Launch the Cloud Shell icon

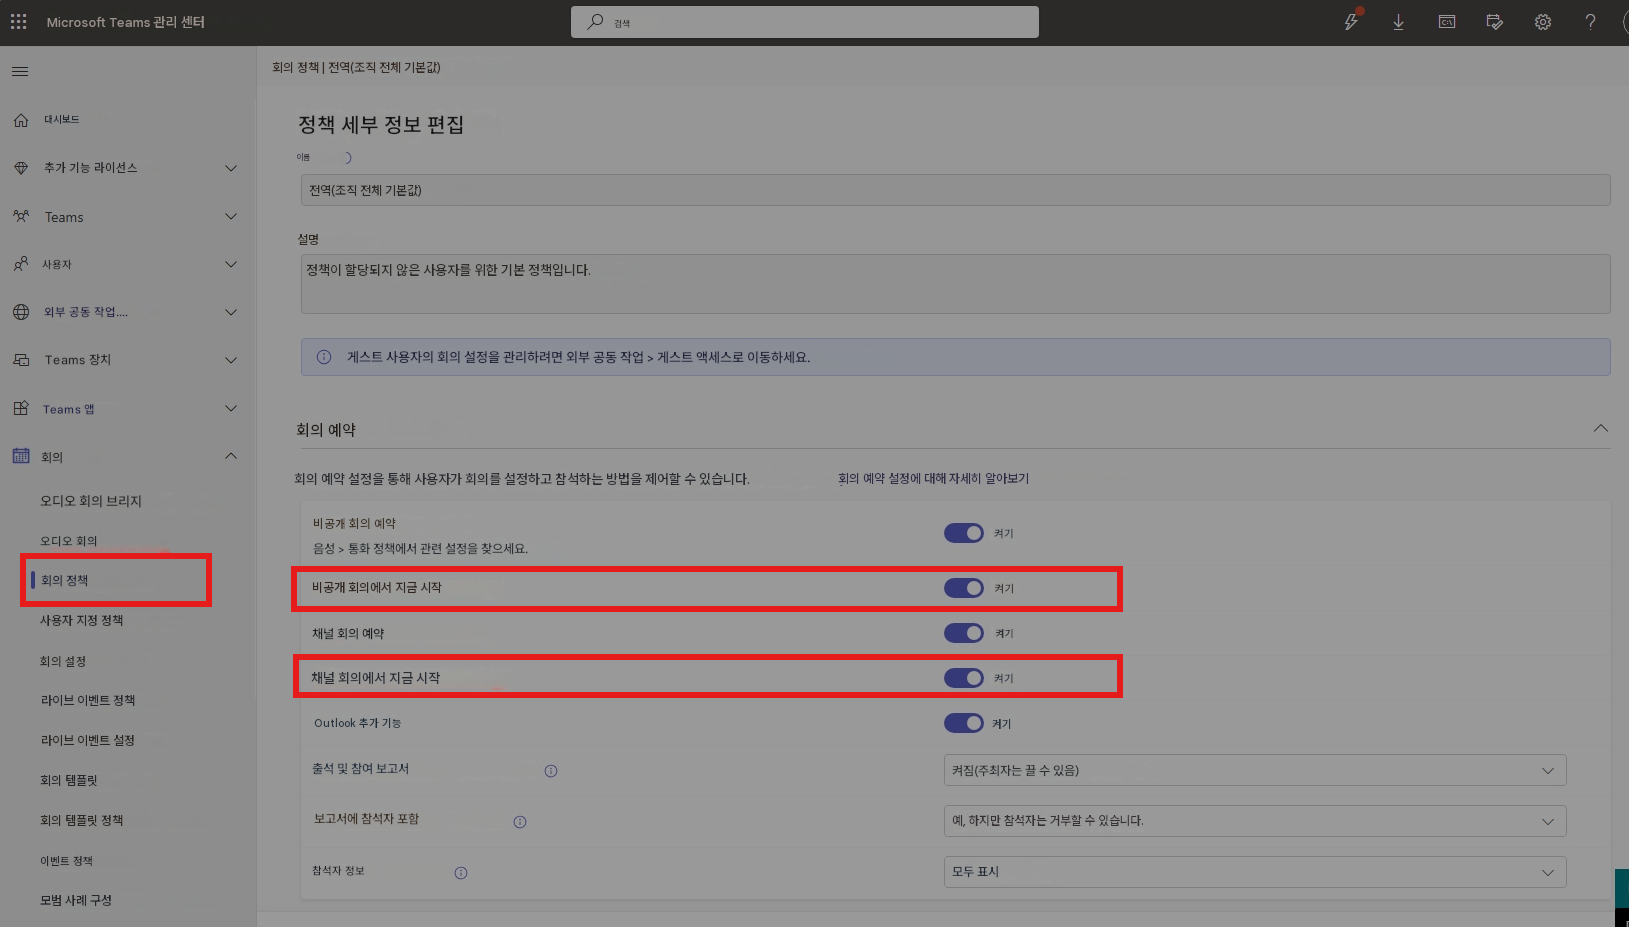(x=1447, y=22)
